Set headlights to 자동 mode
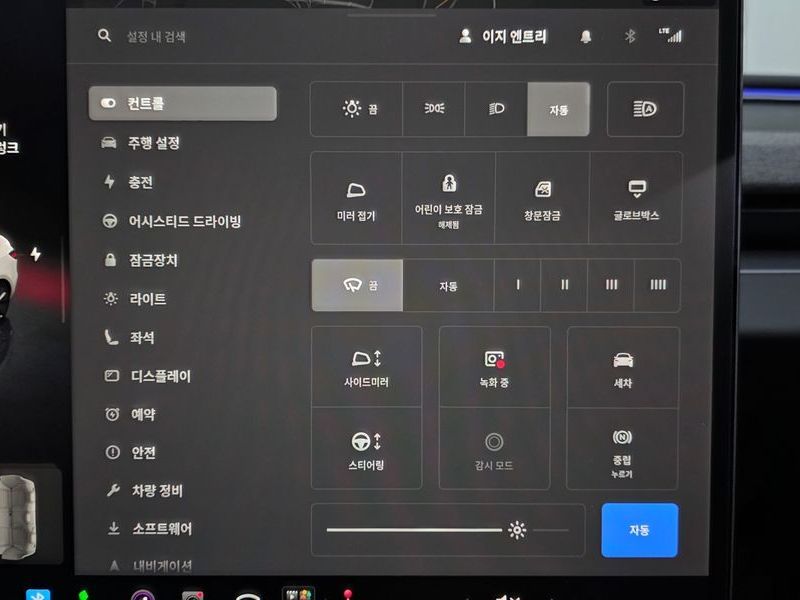Viewport: 800px width, 600px height. point(559,110)
